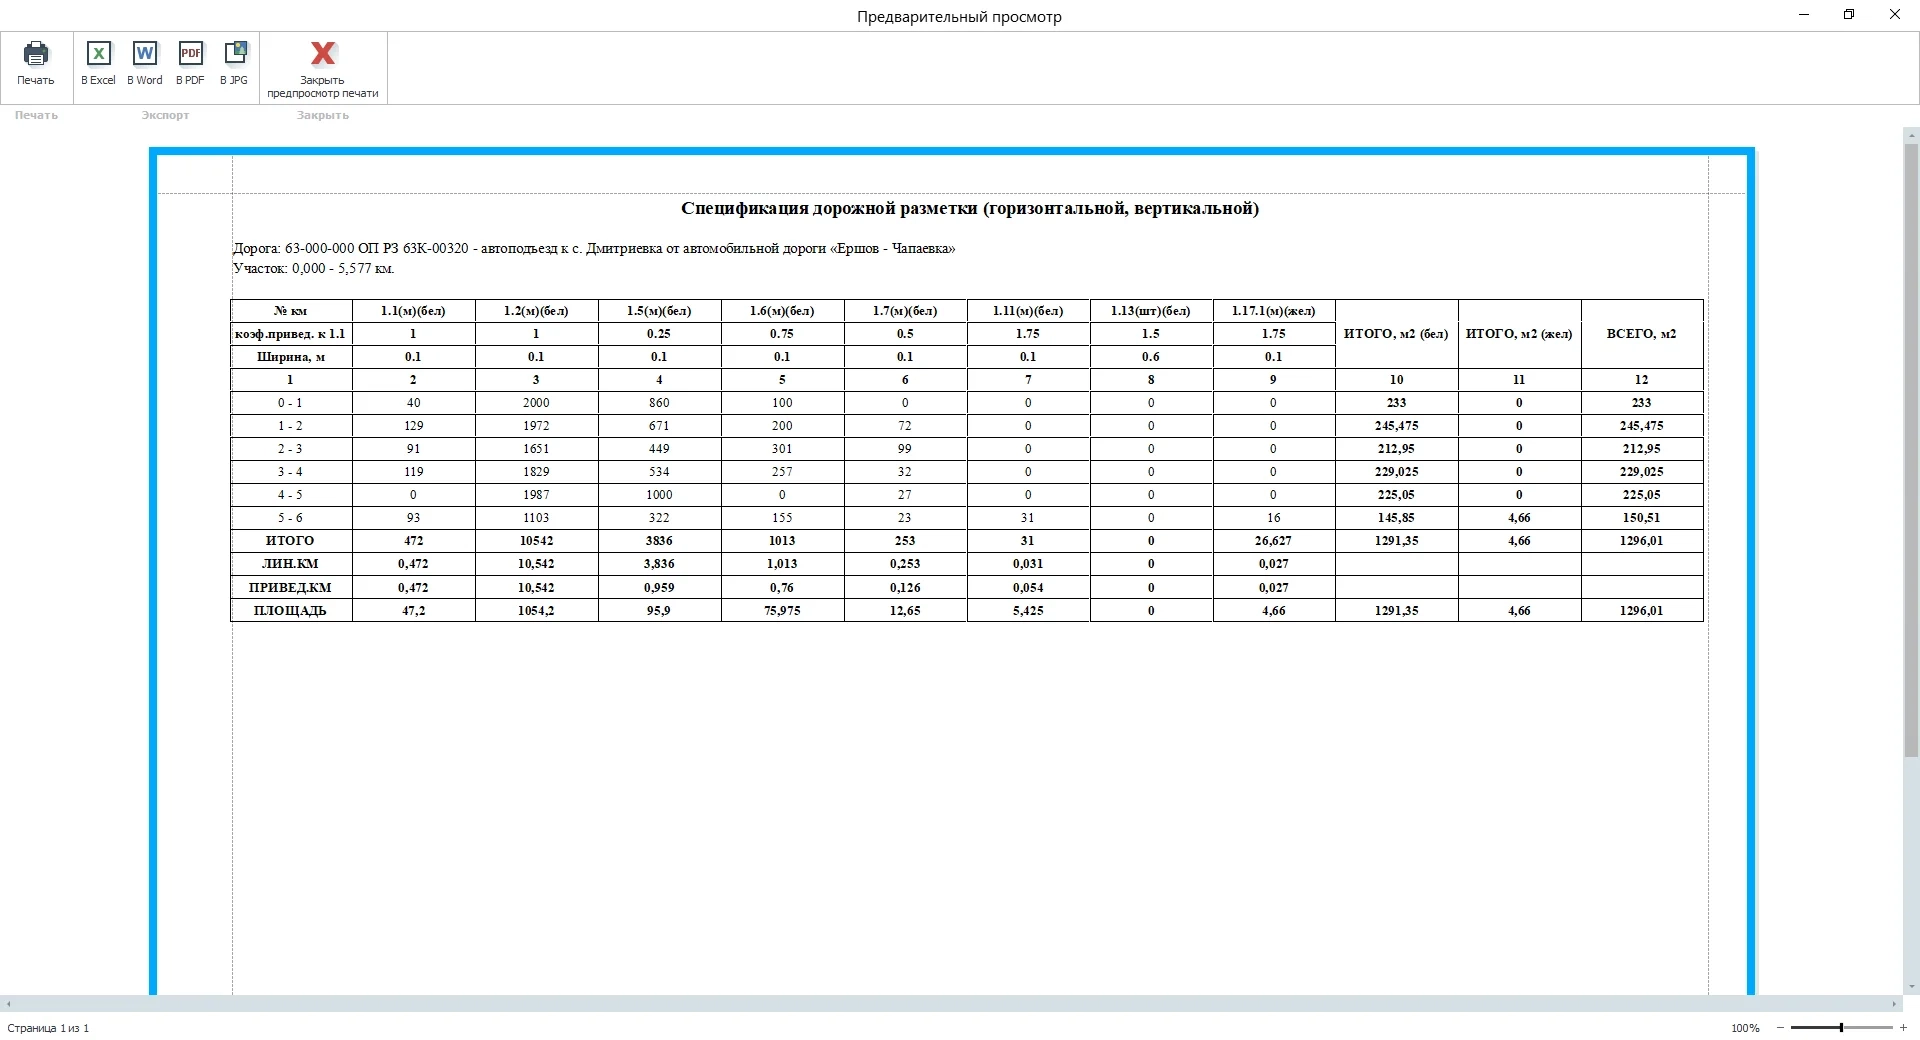Click the vertical scrollbar thumb
Screen dimensions: 1920x1040
pos(1911,450)
